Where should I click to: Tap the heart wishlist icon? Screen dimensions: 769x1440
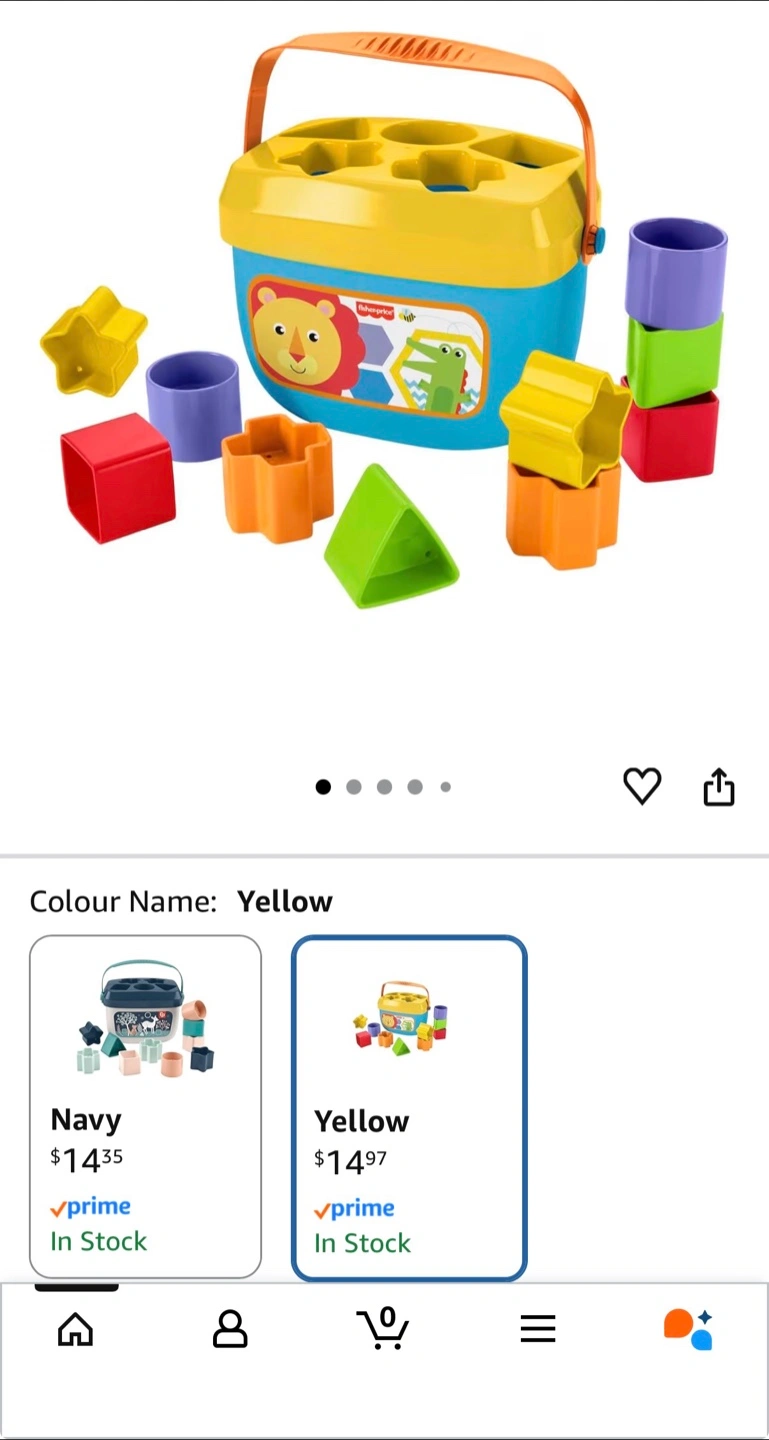click(642, 787)
